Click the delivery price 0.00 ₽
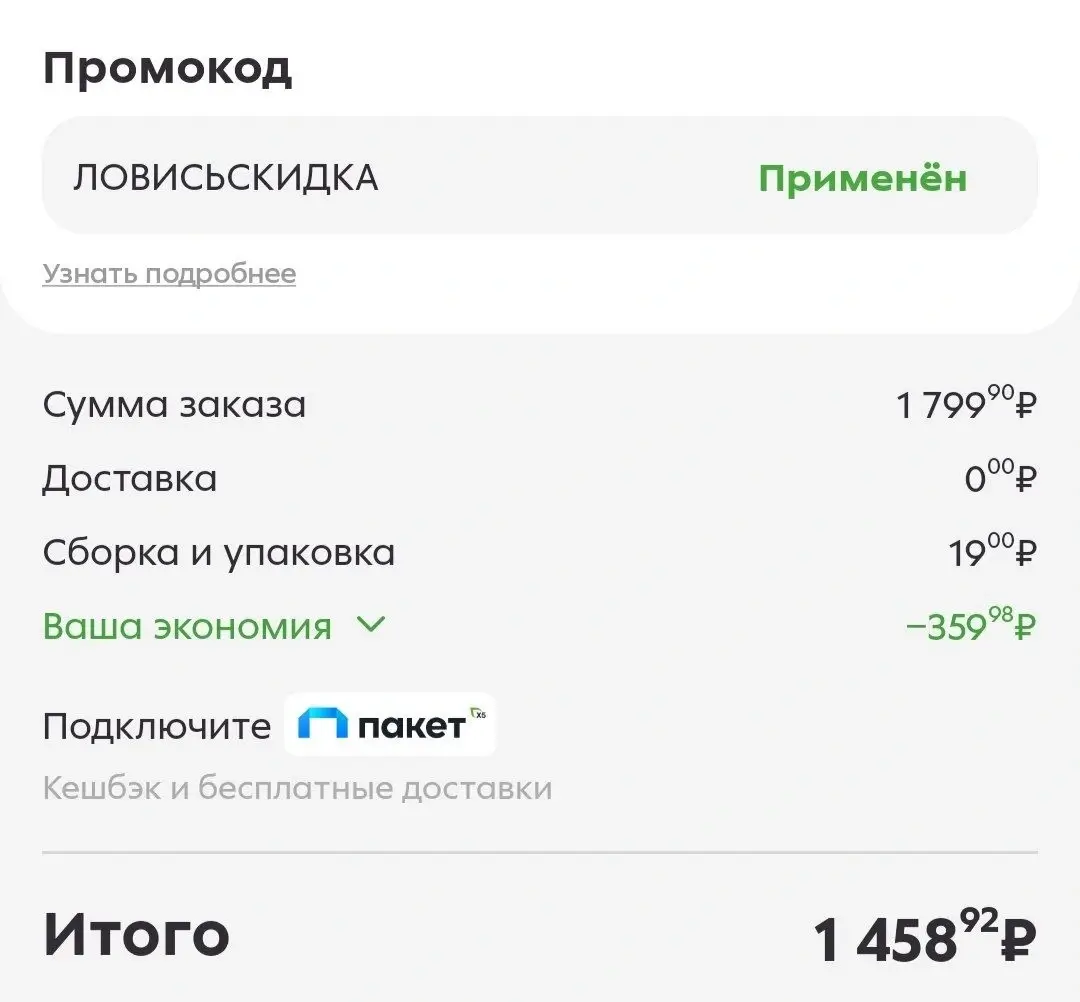Screen dimensions: 1080x1002 coord(1000,479)
